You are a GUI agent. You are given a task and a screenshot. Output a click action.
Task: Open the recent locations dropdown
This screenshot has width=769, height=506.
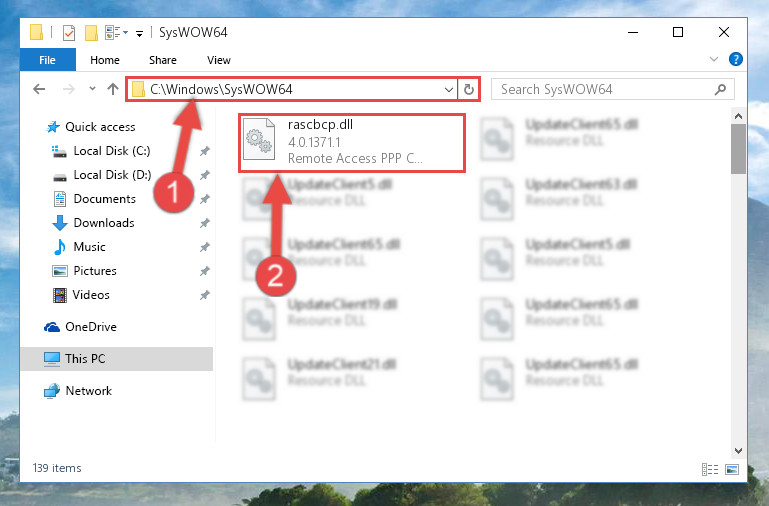(92, 89)
